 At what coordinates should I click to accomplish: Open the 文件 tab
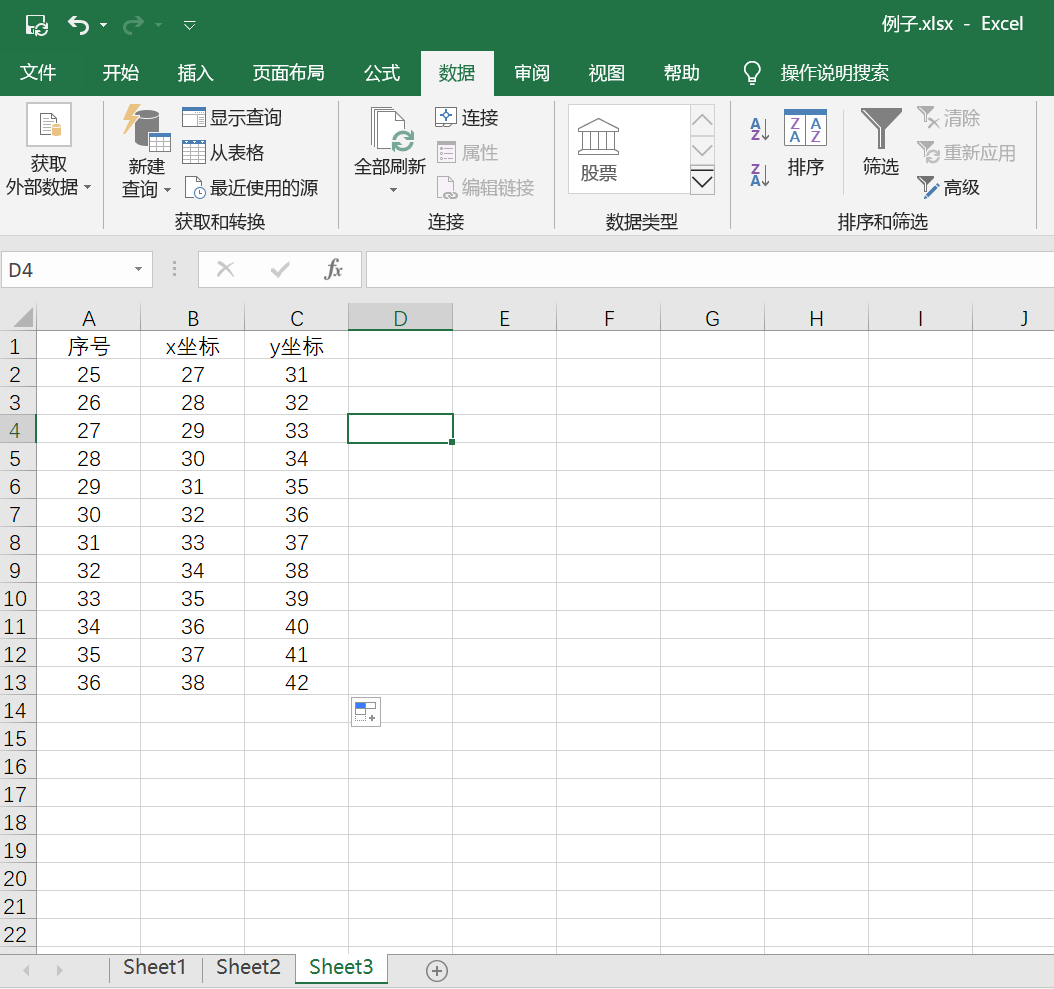pos(38,73)
